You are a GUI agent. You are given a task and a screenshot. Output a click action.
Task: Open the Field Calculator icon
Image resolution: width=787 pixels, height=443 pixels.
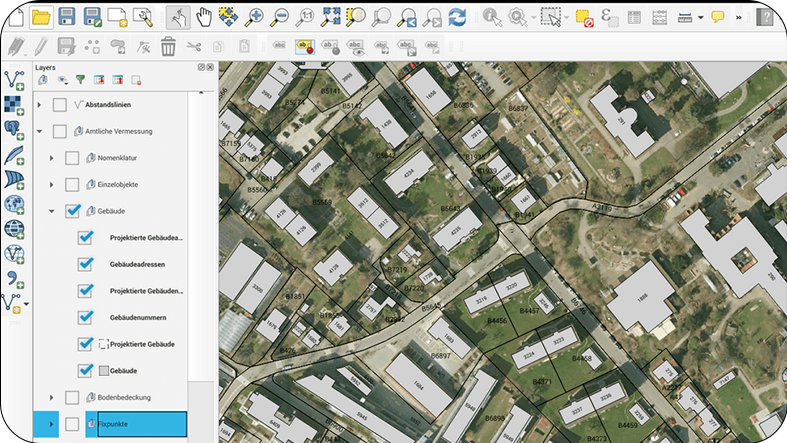(x=659, y=17)
